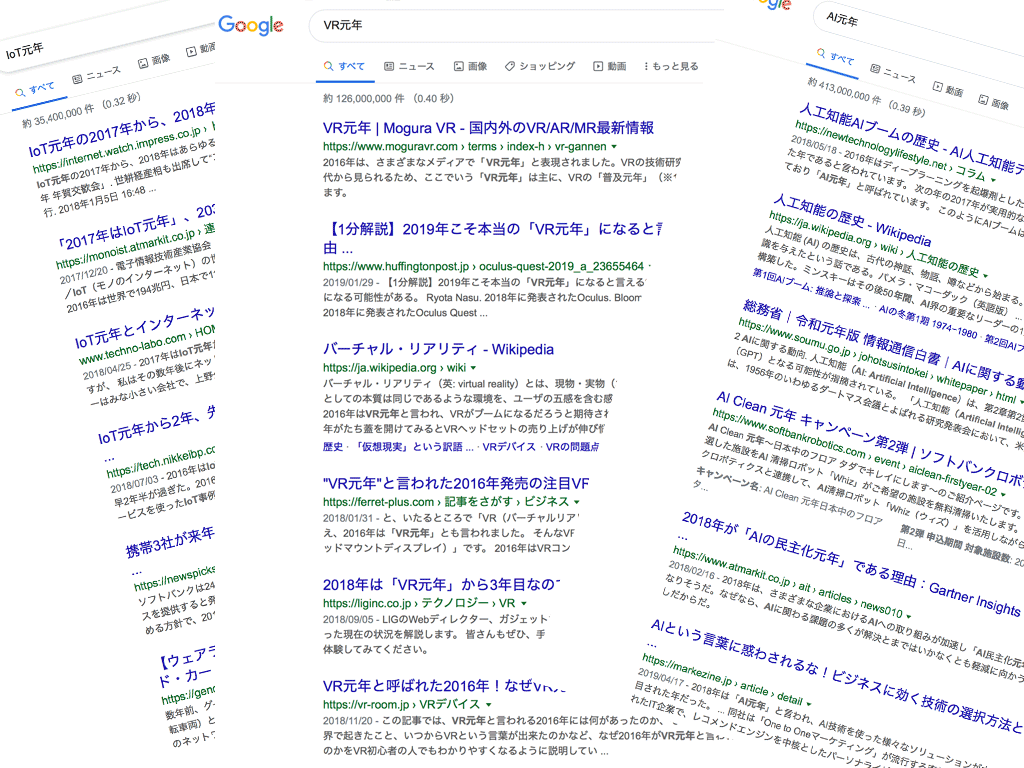Expand the arrow beside ja.wikipedia.org › wiki in VR results
This screenshot has height=768, width=1024.
[x=473, y=368]
